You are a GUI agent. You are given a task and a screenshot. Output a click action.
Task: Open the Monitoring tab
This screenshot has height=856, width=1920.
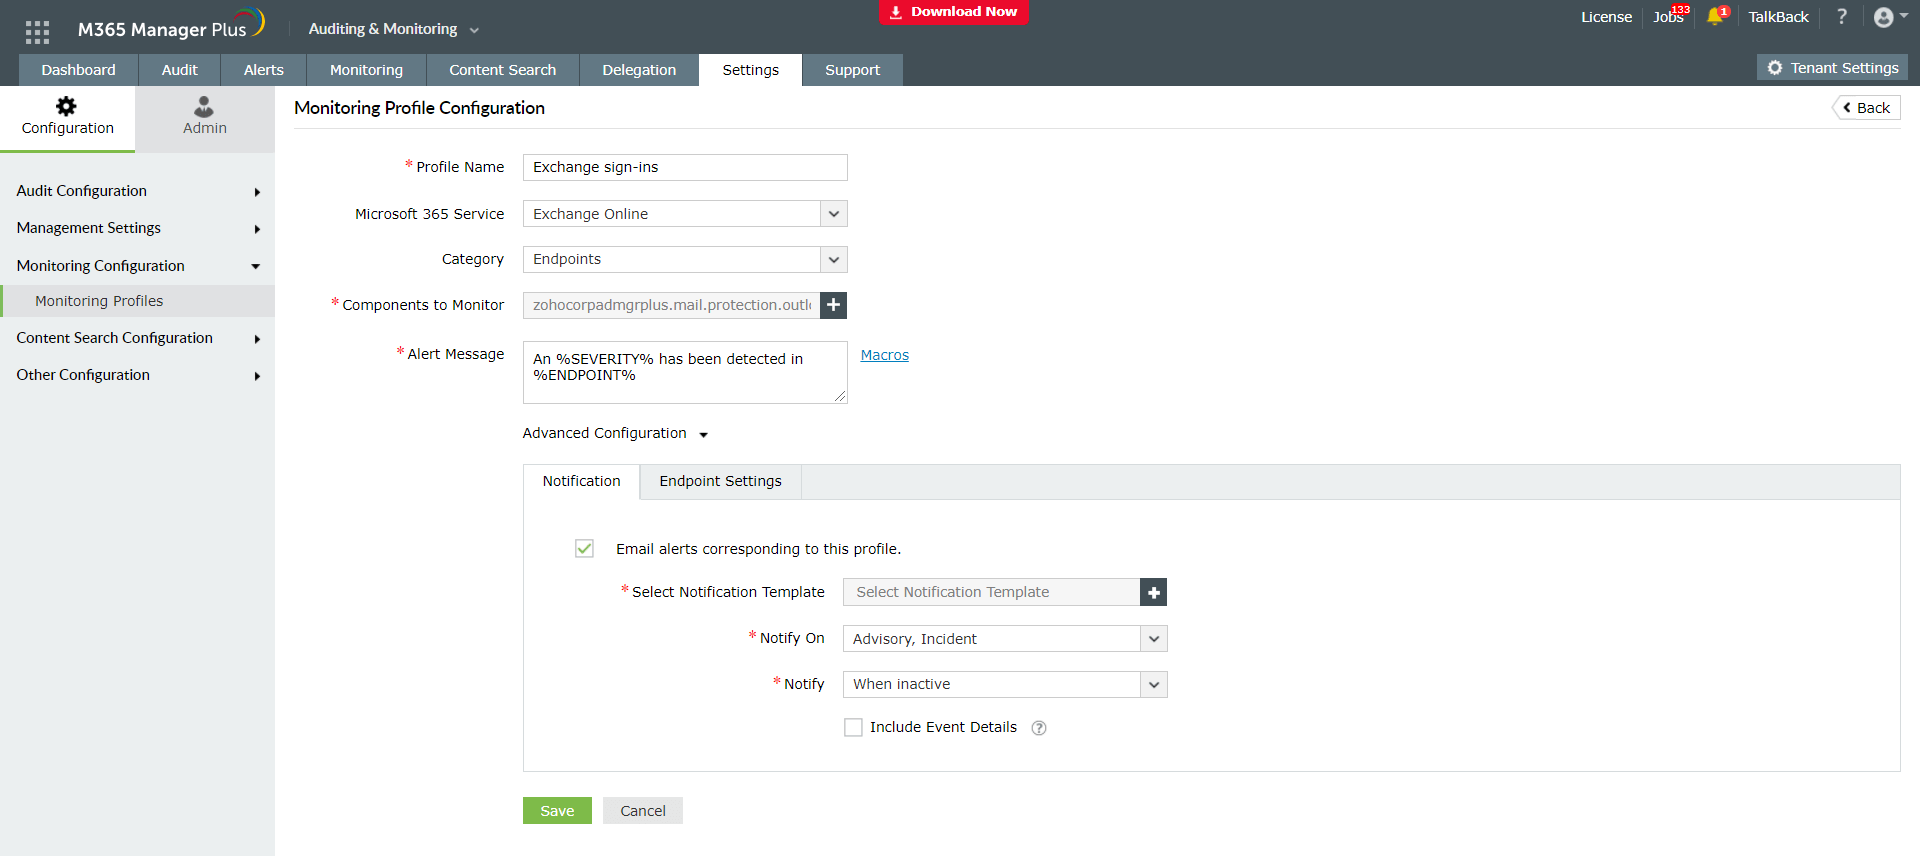click(x=366, y=70)
